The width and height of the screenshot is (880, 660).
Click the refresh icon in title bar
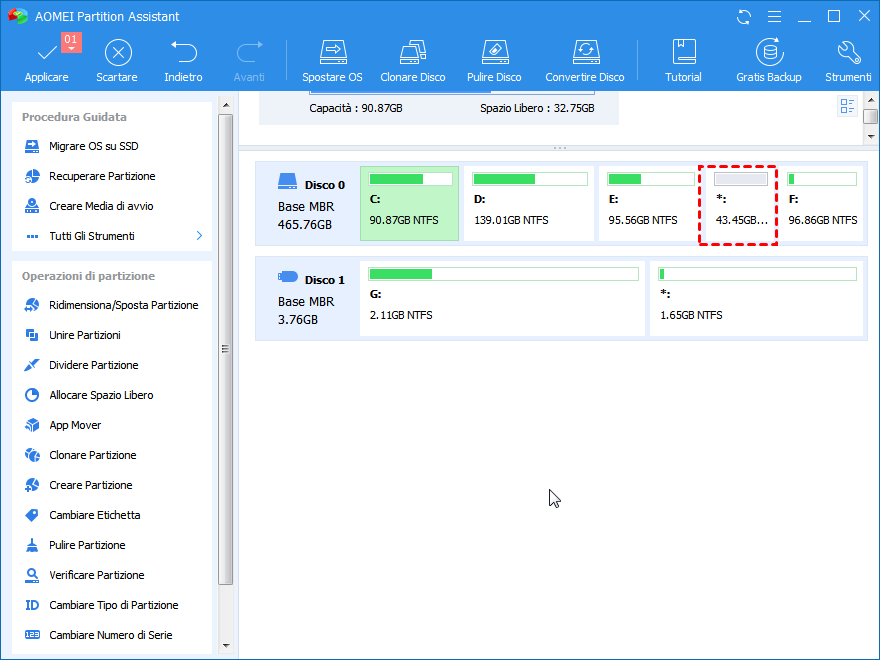click(x=744, y=17)
